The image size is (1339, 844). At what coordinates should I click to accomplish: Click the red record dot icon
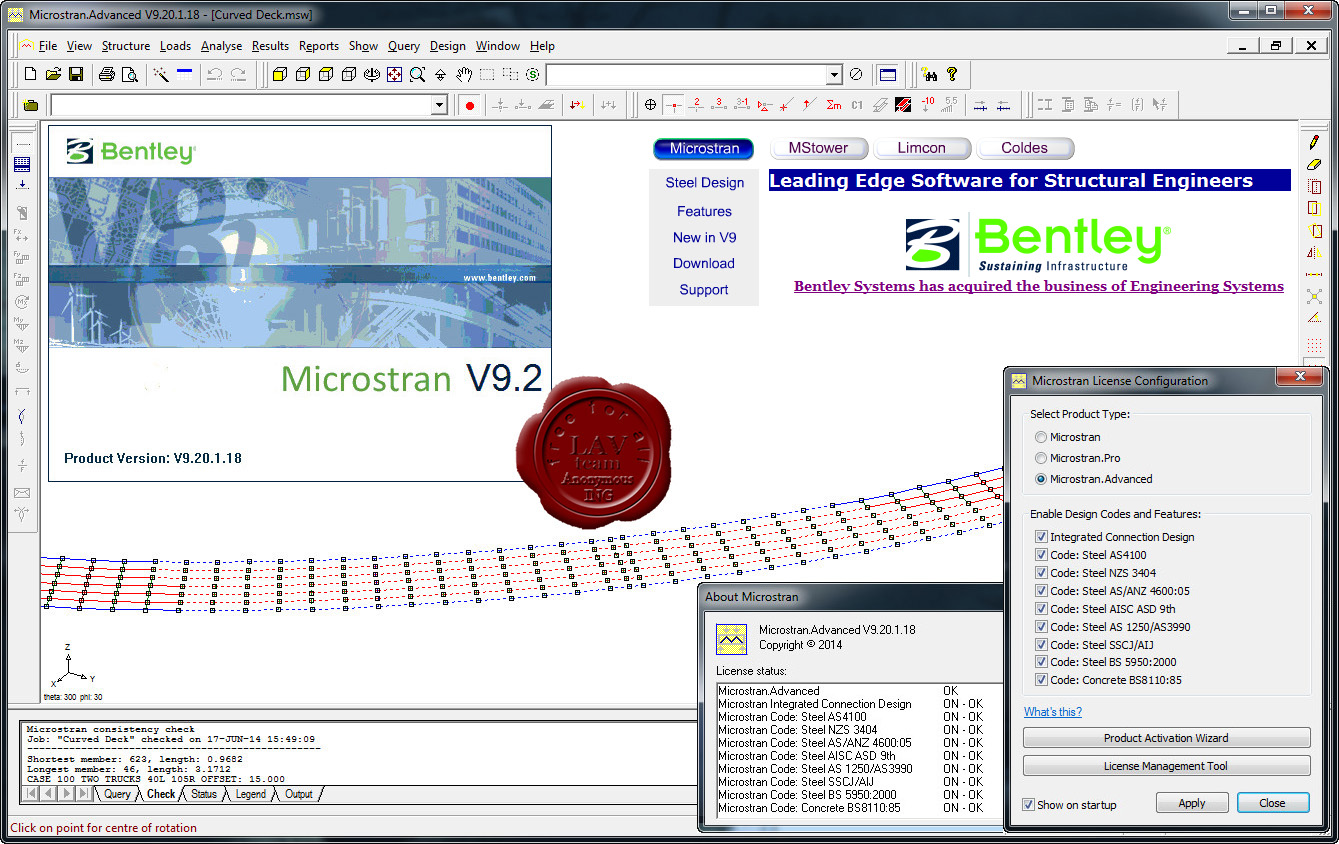pyautogui.click(x=469, y=104)
